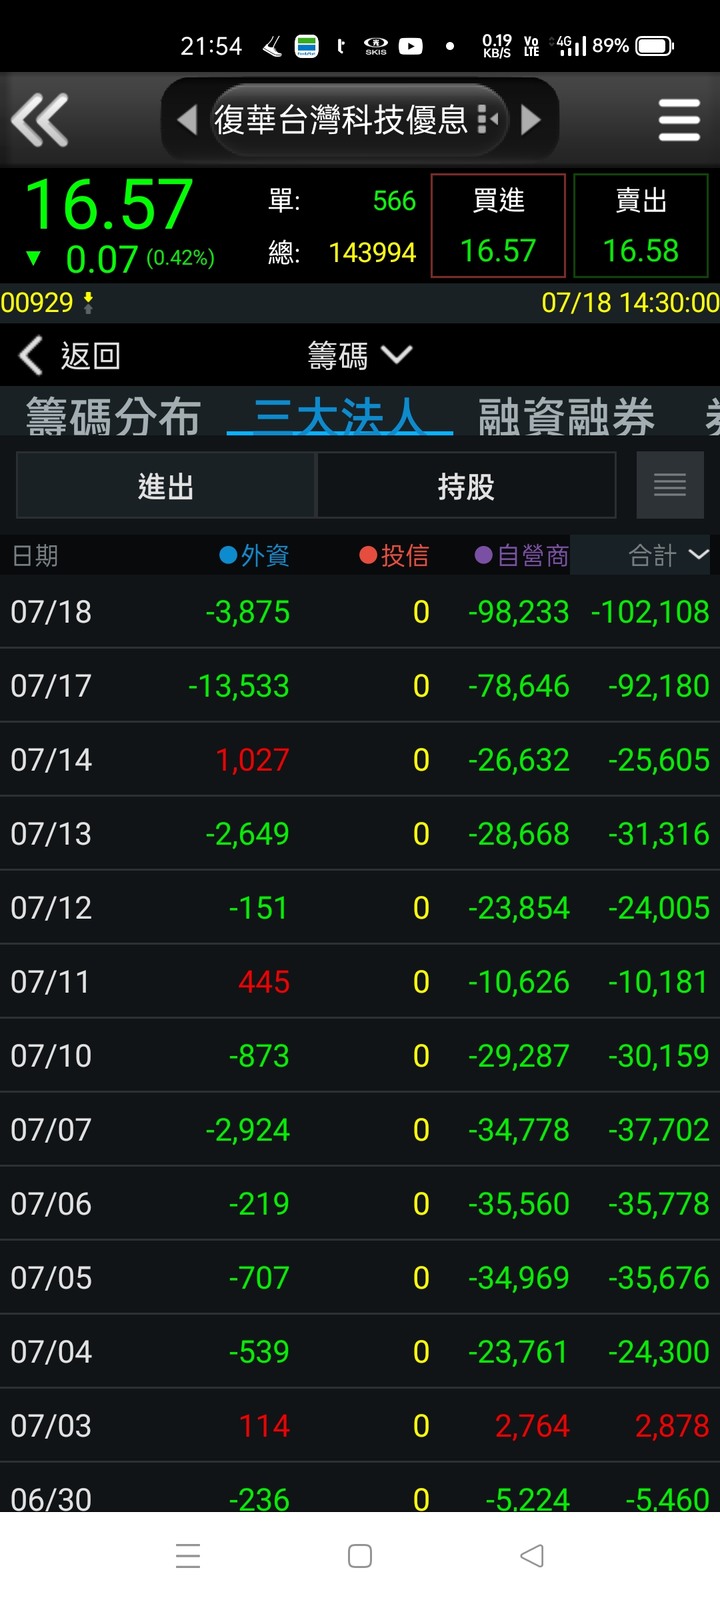Select the 三大法人 tab
This screenshot has width=720, height=1600.
[340, 416]
